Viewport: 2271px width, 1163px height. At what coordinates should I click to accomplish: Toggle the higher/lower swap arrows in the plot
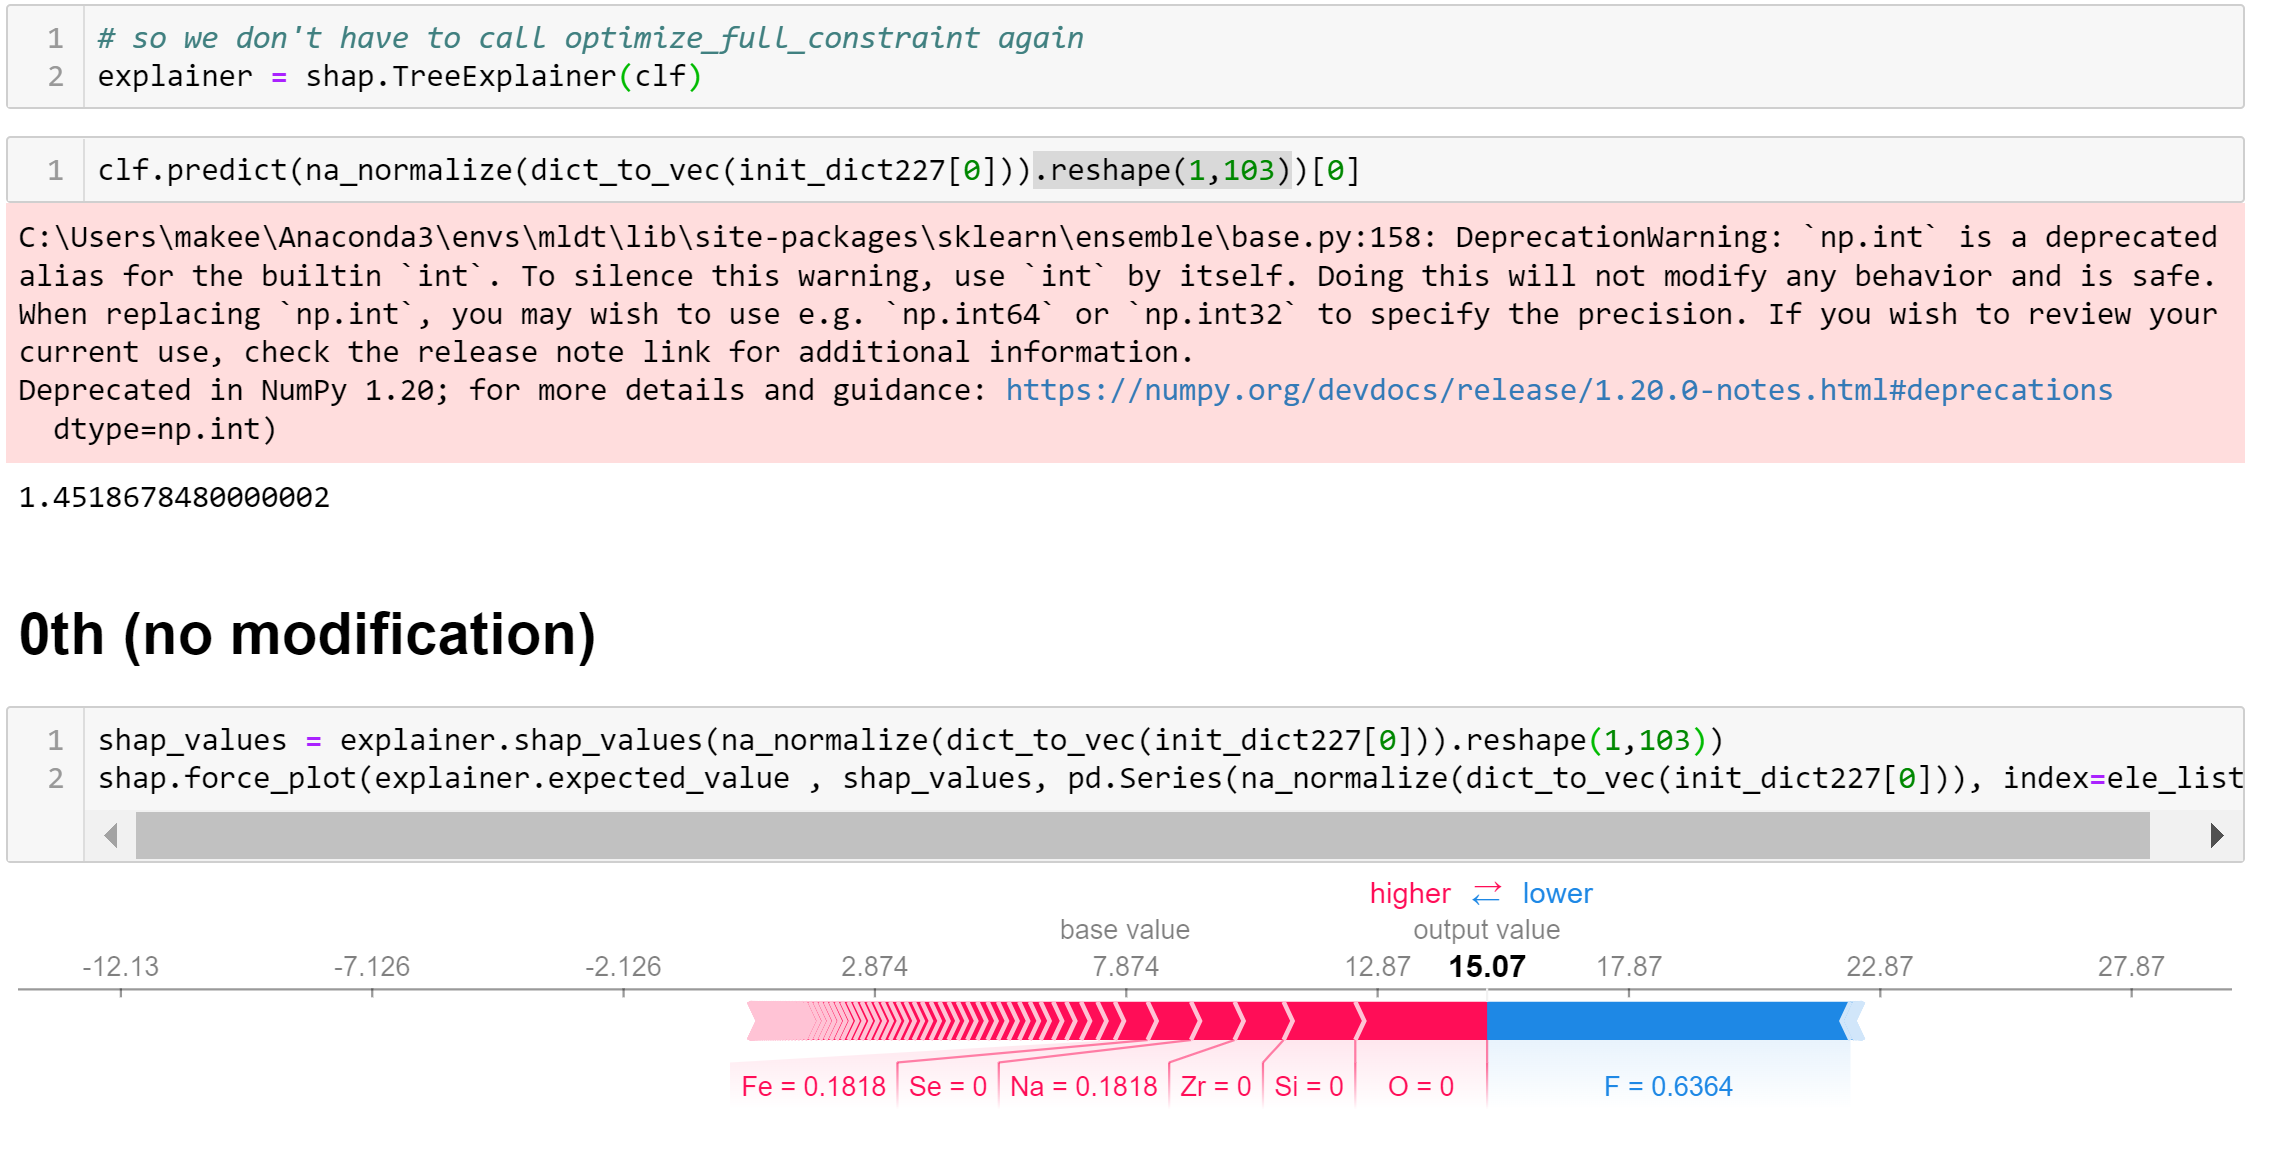[x=1486, y=893]
